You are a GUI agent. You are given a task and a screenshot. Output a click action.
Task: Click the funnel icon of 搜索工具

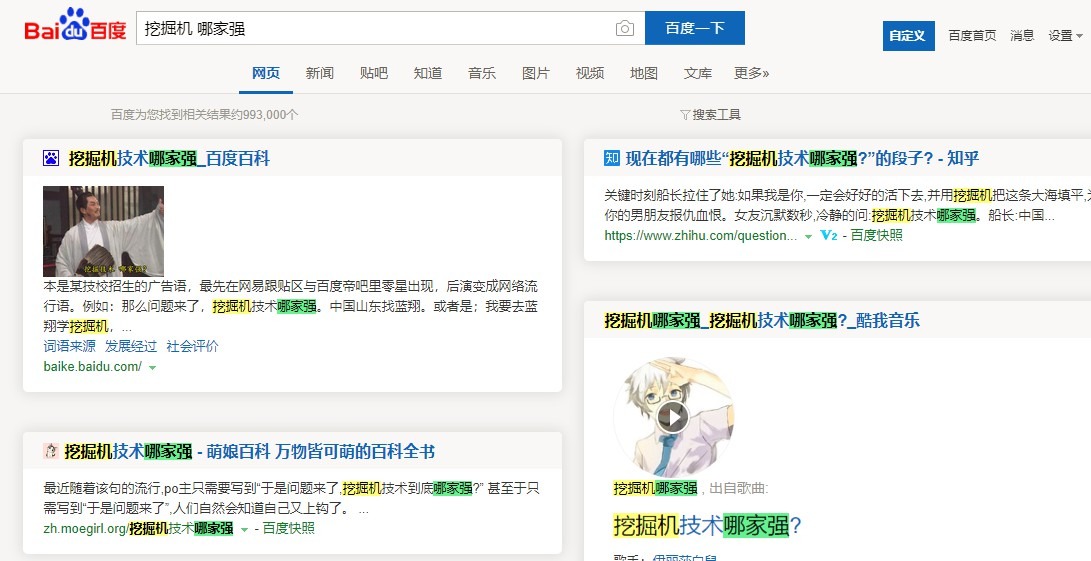(x=685, y=114)
